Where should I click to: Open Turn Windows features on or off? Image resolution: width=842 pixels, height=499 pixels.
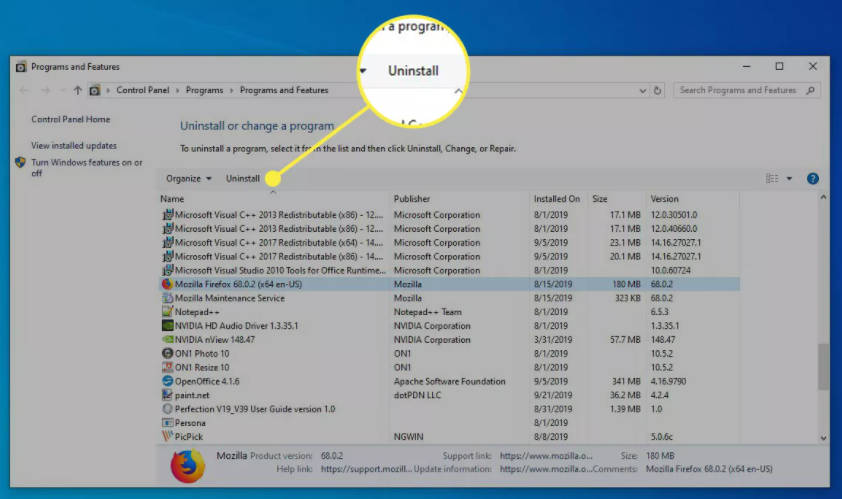point(86,168)
